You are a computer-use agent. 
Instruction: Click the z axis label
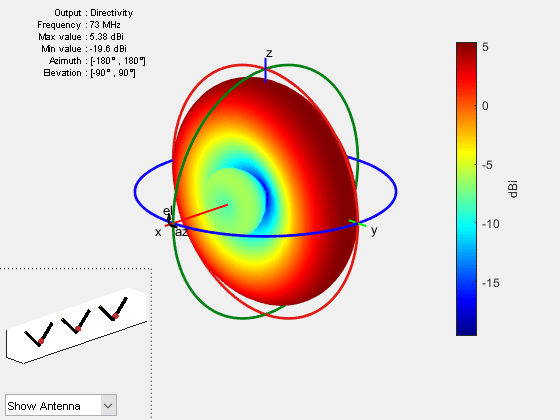coord(269,53)
